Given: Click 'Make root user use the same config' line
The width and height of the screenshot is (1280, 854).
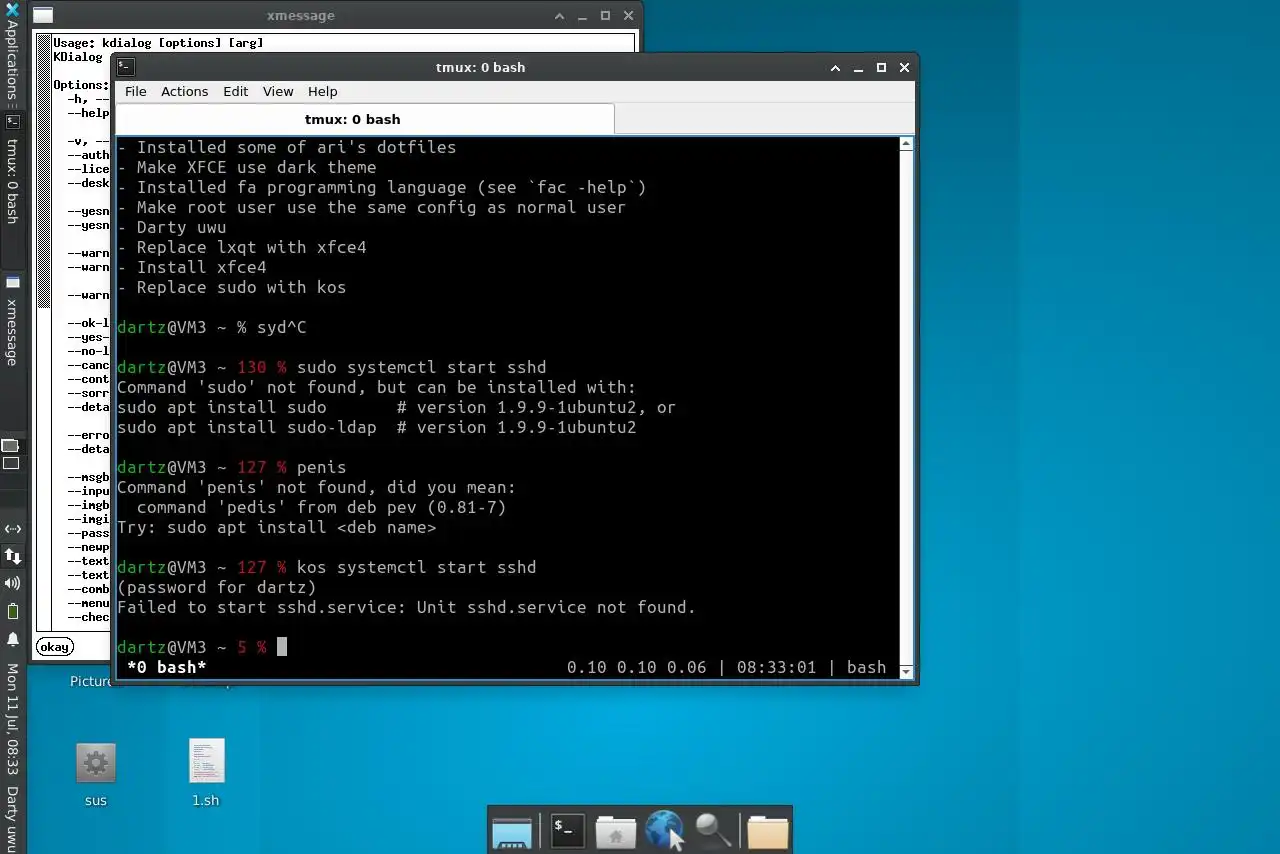Looking at the screenshot, I should click(x=372, y=207).
